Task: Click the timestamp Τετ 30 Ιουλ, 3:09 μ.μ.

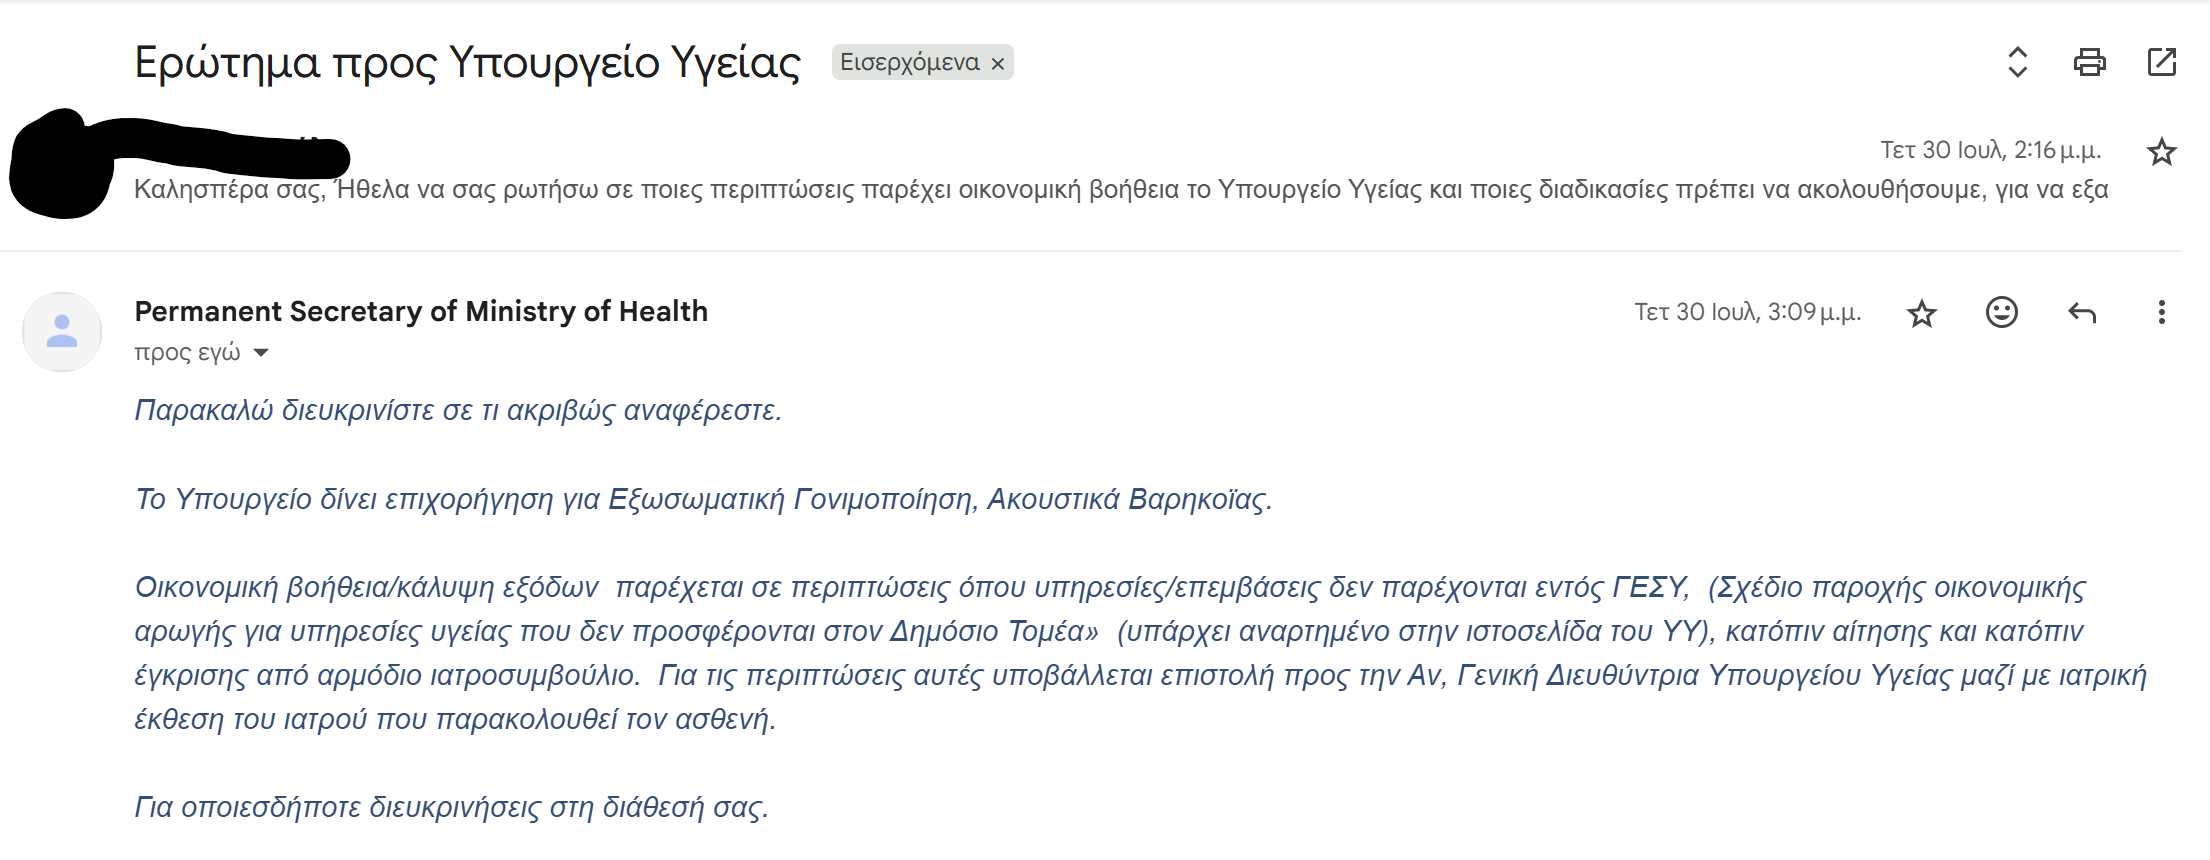Action: [1747, 312]
